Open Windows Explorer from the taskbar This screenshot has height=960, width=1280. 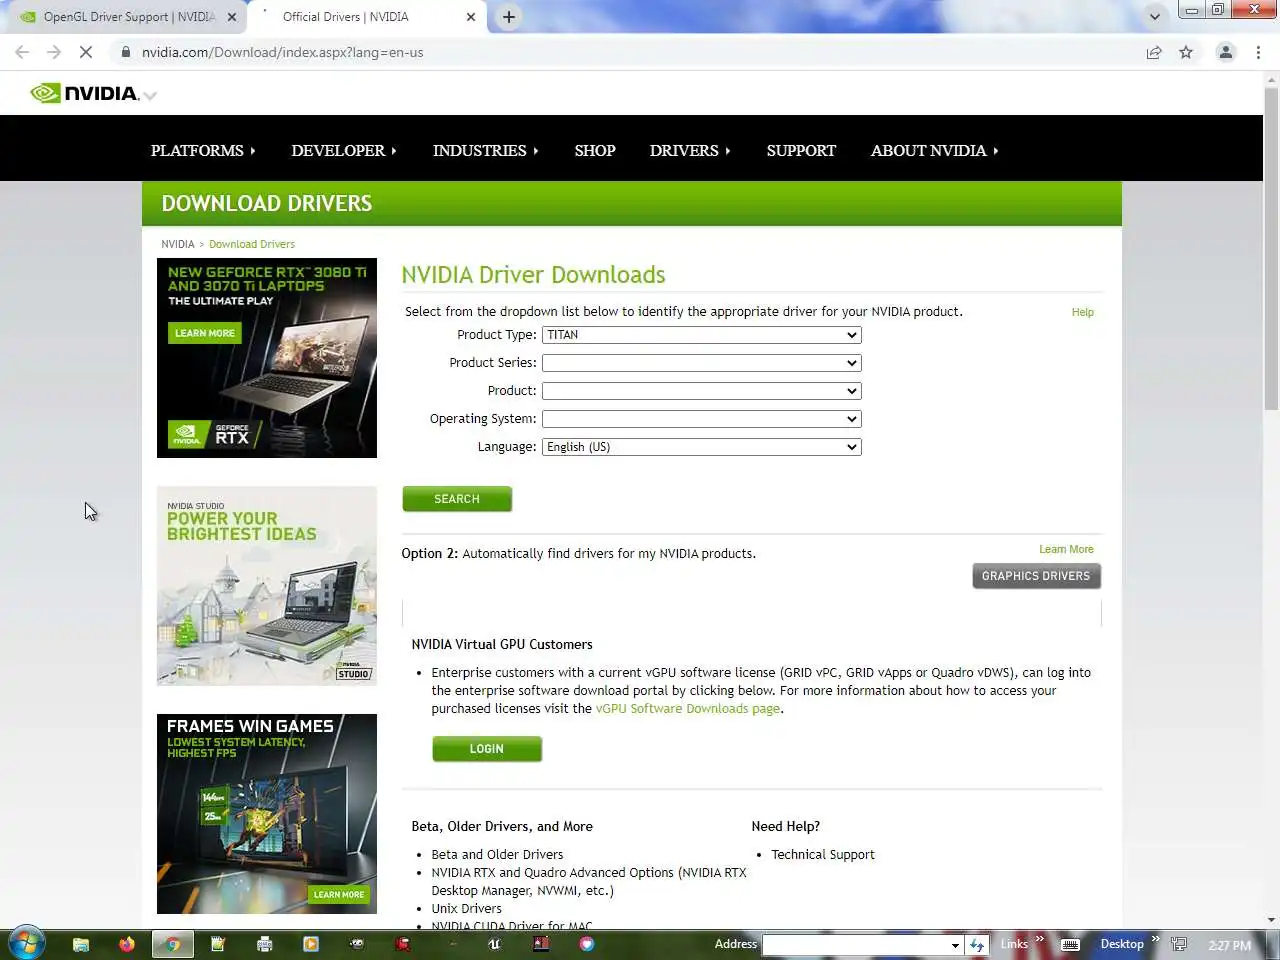81,944
